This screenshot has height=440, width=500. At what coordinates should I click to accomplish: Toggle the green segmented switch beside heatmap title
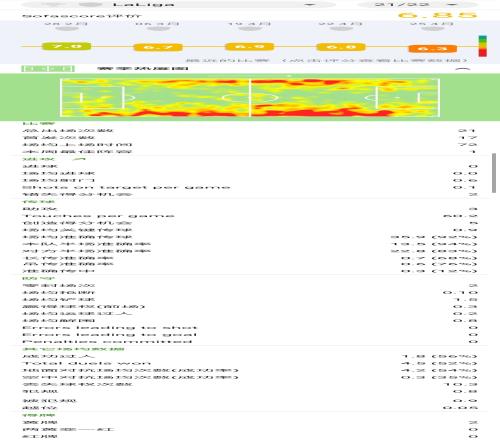coord(48,69)
